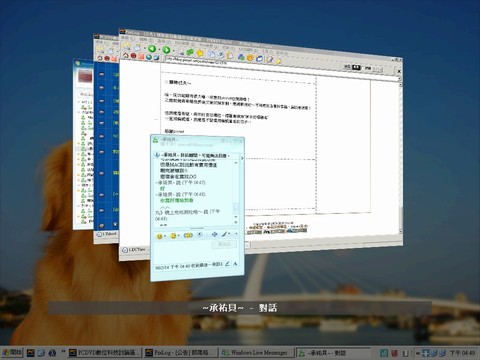480x360 pixels.
Task: Click the system tray expand arrows
Action: 417,353
